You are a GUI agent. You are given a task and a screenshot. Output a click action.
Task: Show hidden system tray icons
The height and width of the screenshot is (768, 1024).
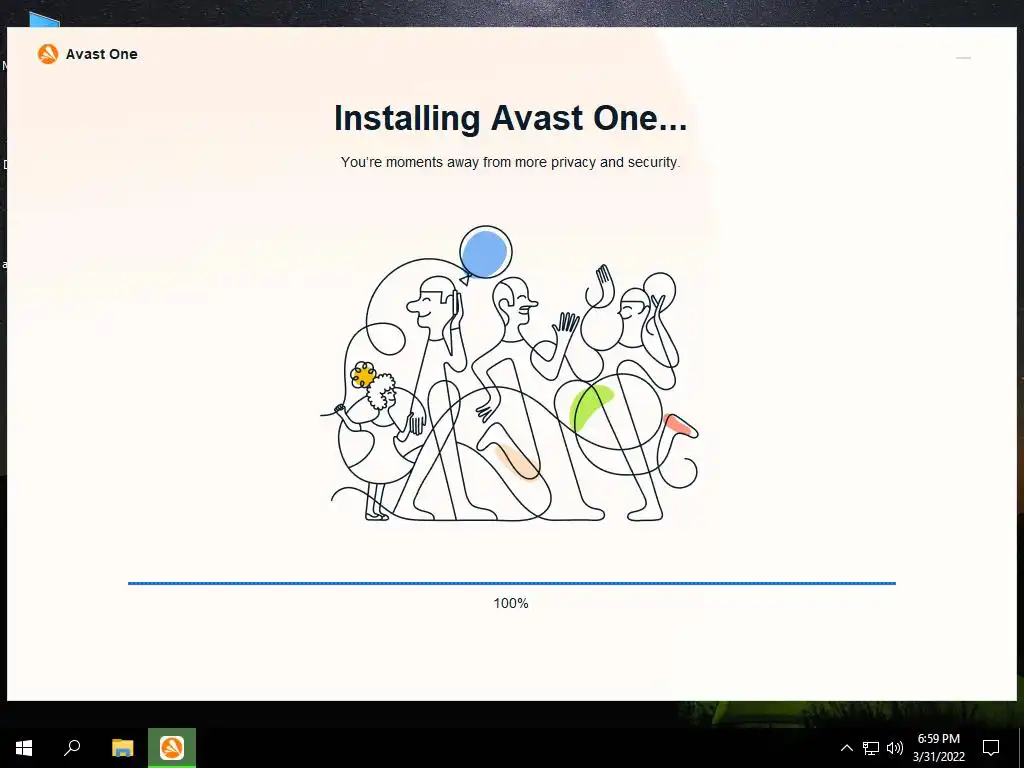tap(846, 748)
